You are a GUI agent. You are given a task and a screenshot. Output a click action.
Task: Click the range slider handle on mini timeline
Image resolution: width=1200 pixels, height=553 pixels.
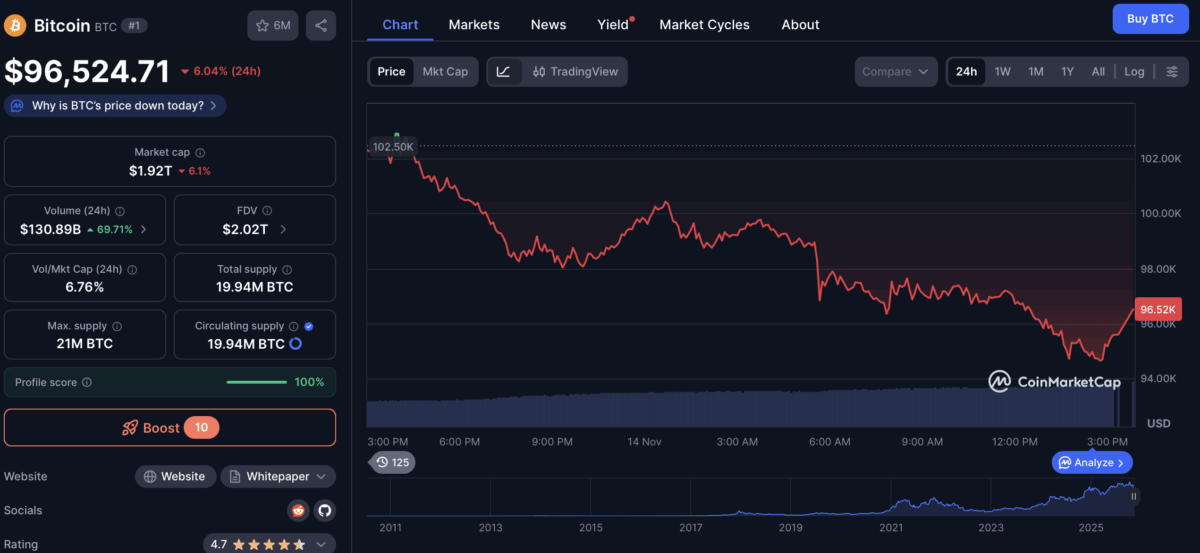tap(1134, 496)
